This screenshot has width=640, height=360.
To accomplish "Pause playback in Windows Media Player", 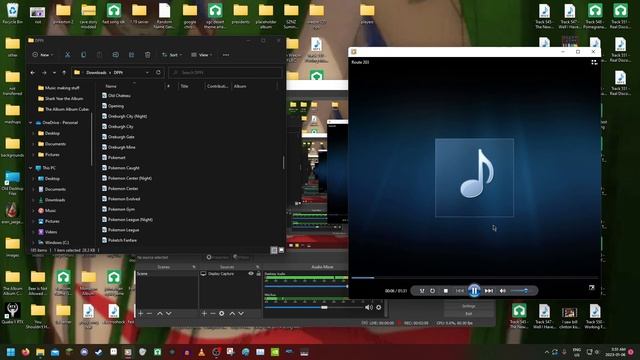I will (474, 291).
